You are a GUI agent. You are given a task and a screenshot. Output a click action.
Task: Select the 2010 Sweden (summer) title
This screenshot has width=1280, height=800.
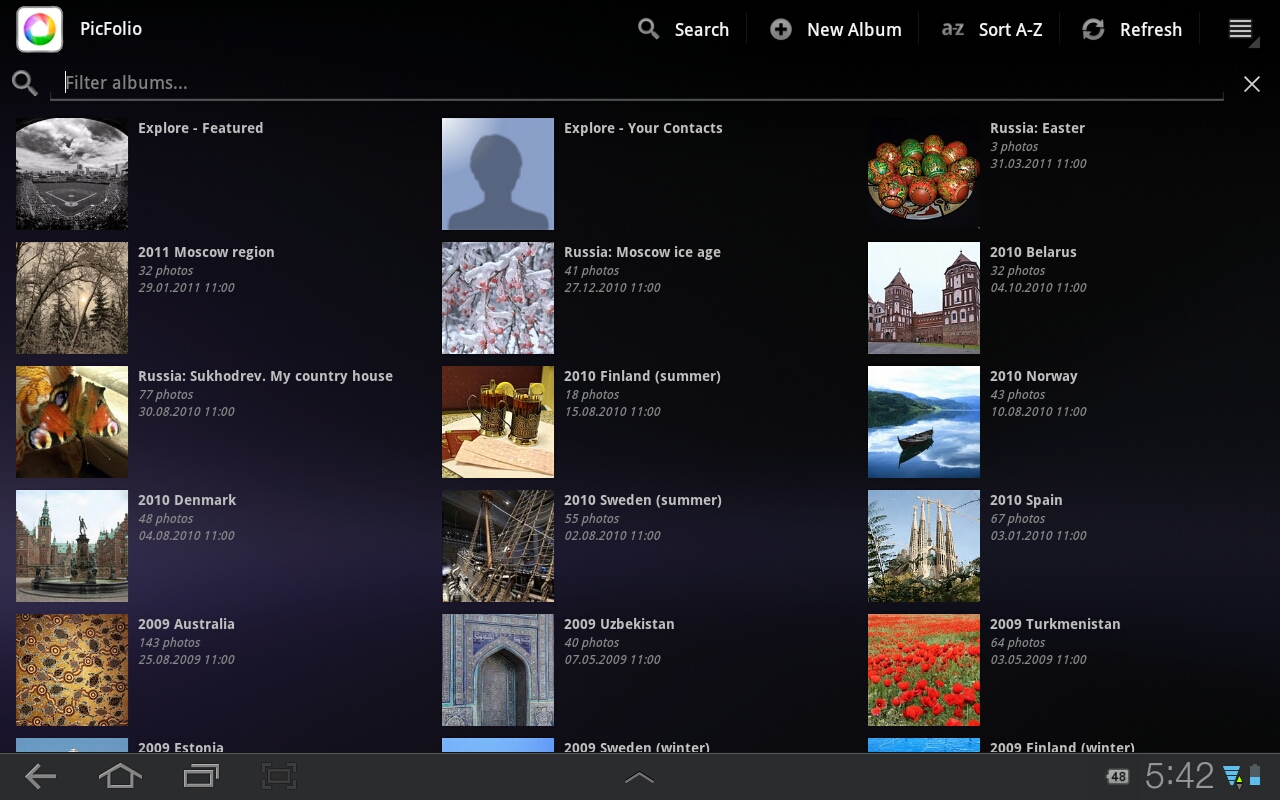[x=643, y=500]
